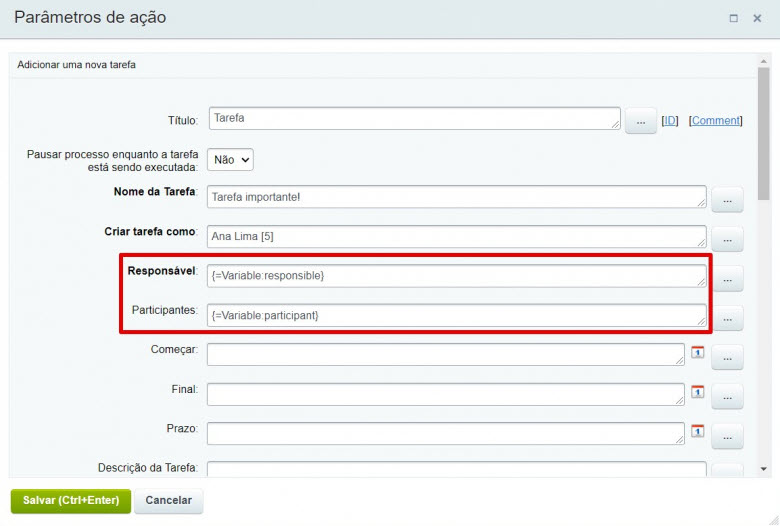Image resolution: width=780 pixels, height=526 pixels.
Task: Click the ID link
Action: (670, 120)
